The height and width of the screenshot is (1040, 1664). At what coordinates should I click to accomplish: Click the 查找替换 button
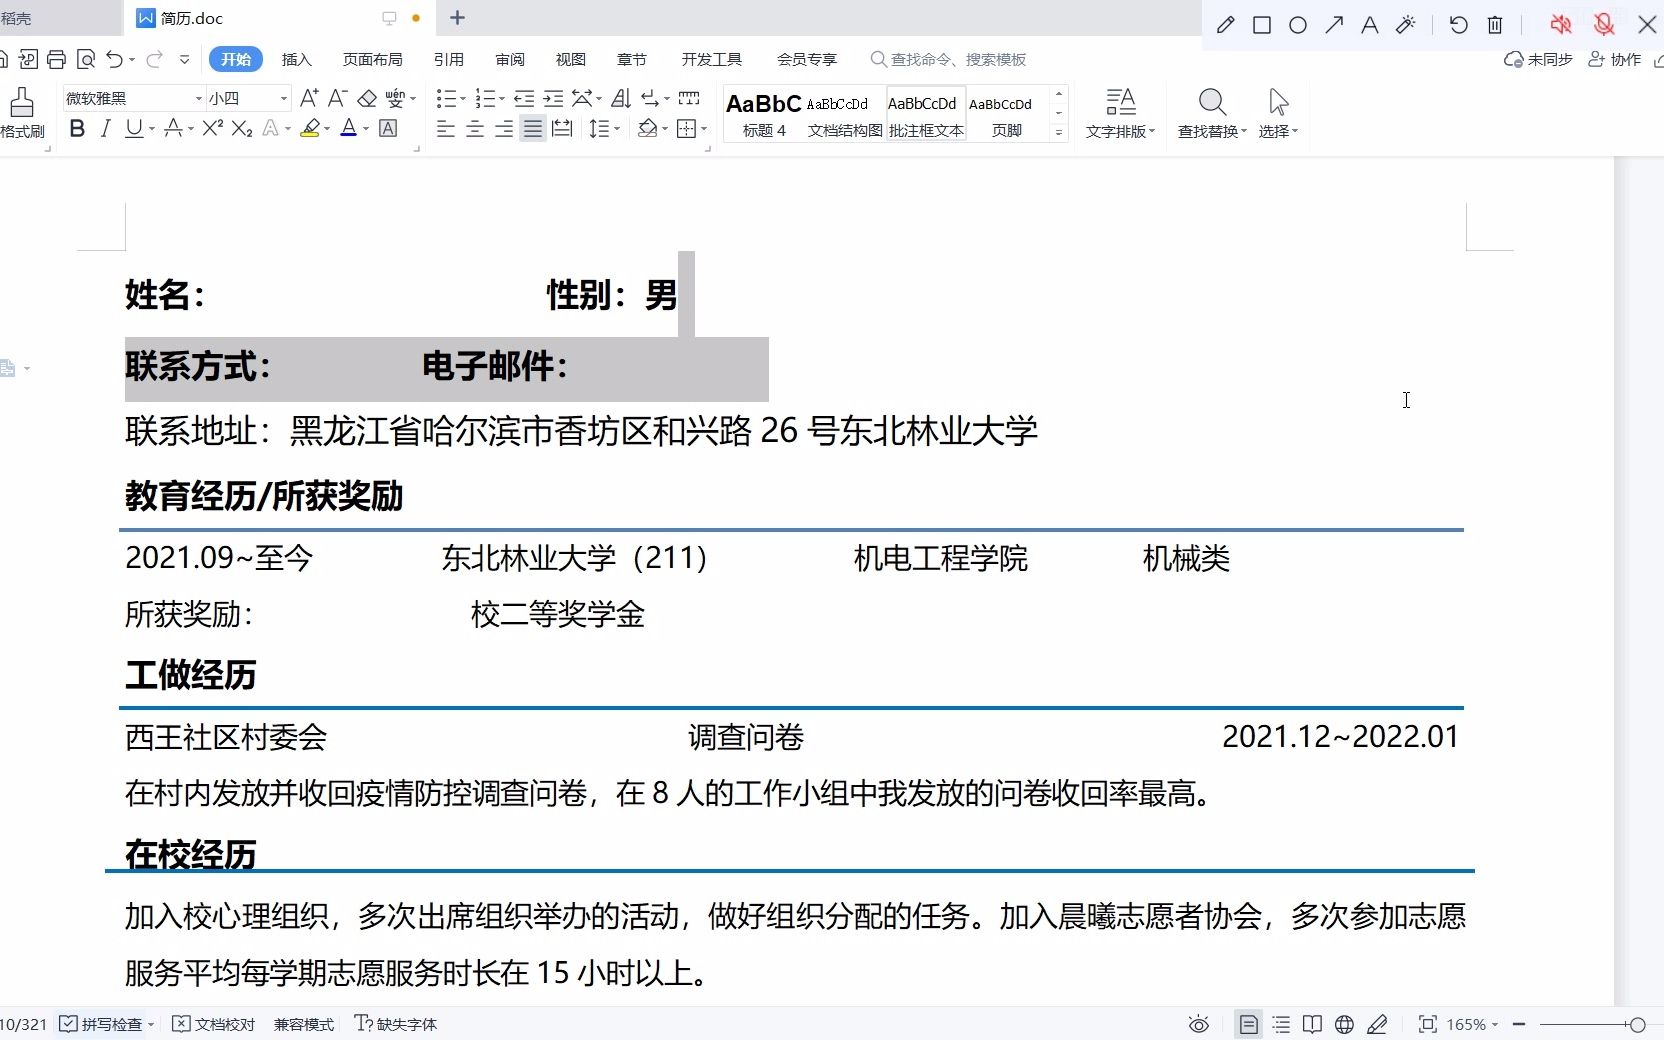1211,113
